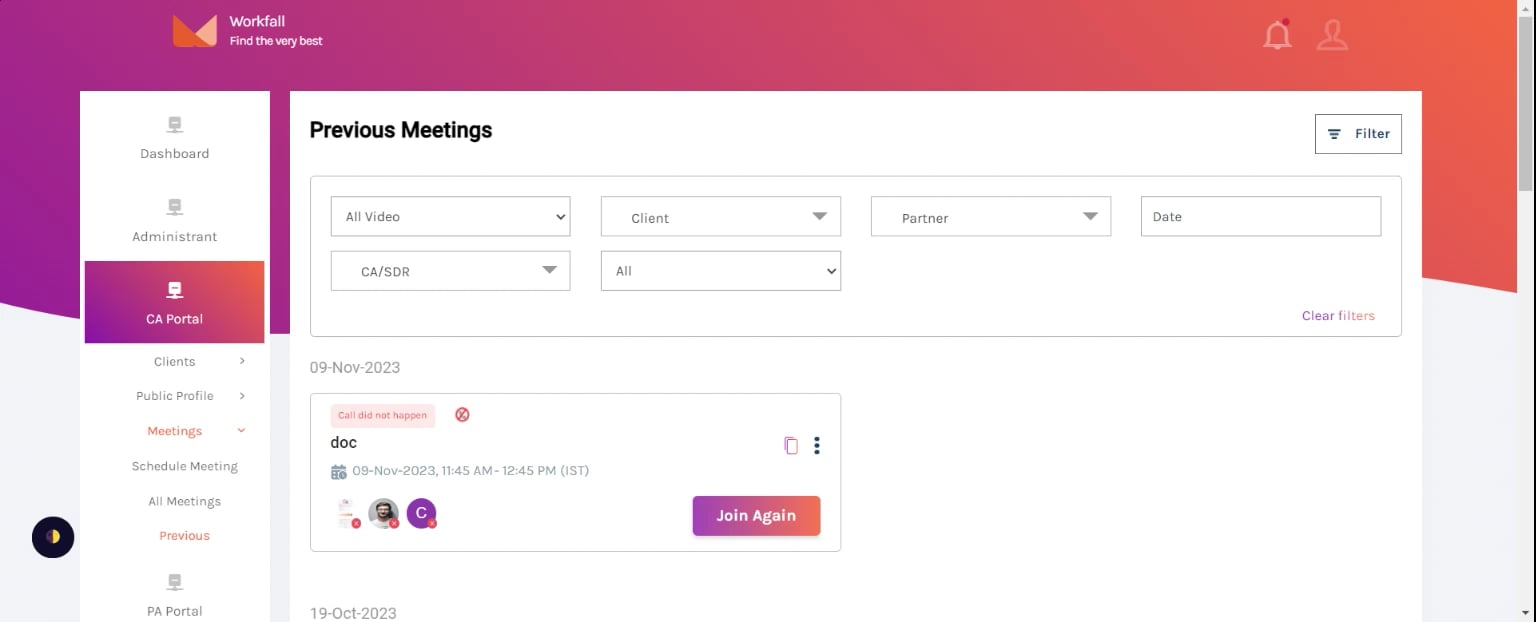Screen dimensions: 1536x622
Task: Click the Clear filters link
Action: point(1338,316)
